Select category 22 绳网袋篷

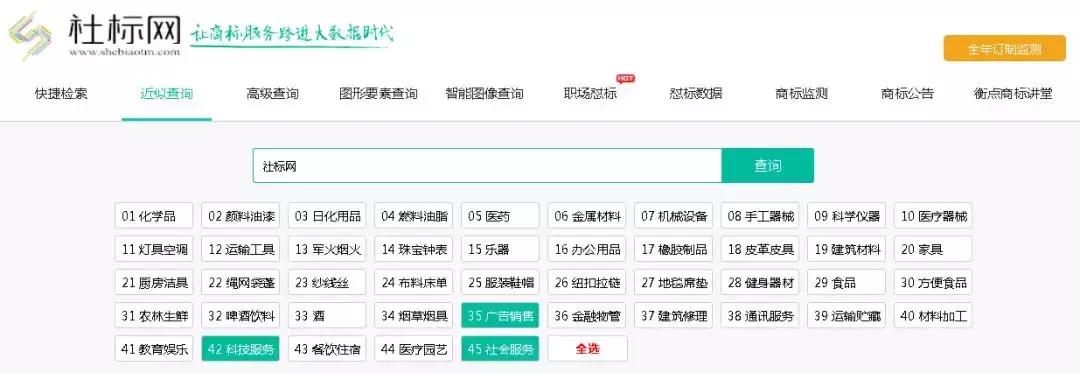point(240,282)
